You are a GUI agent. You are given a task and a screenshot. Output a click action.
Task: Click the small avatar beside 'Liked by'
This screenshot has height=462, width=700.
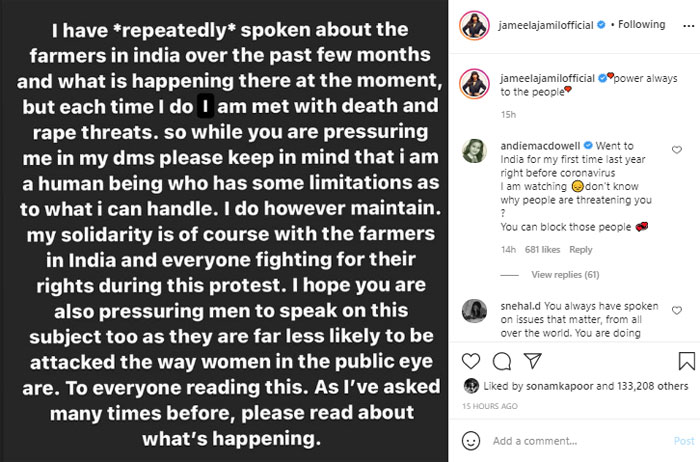(470, 386)
